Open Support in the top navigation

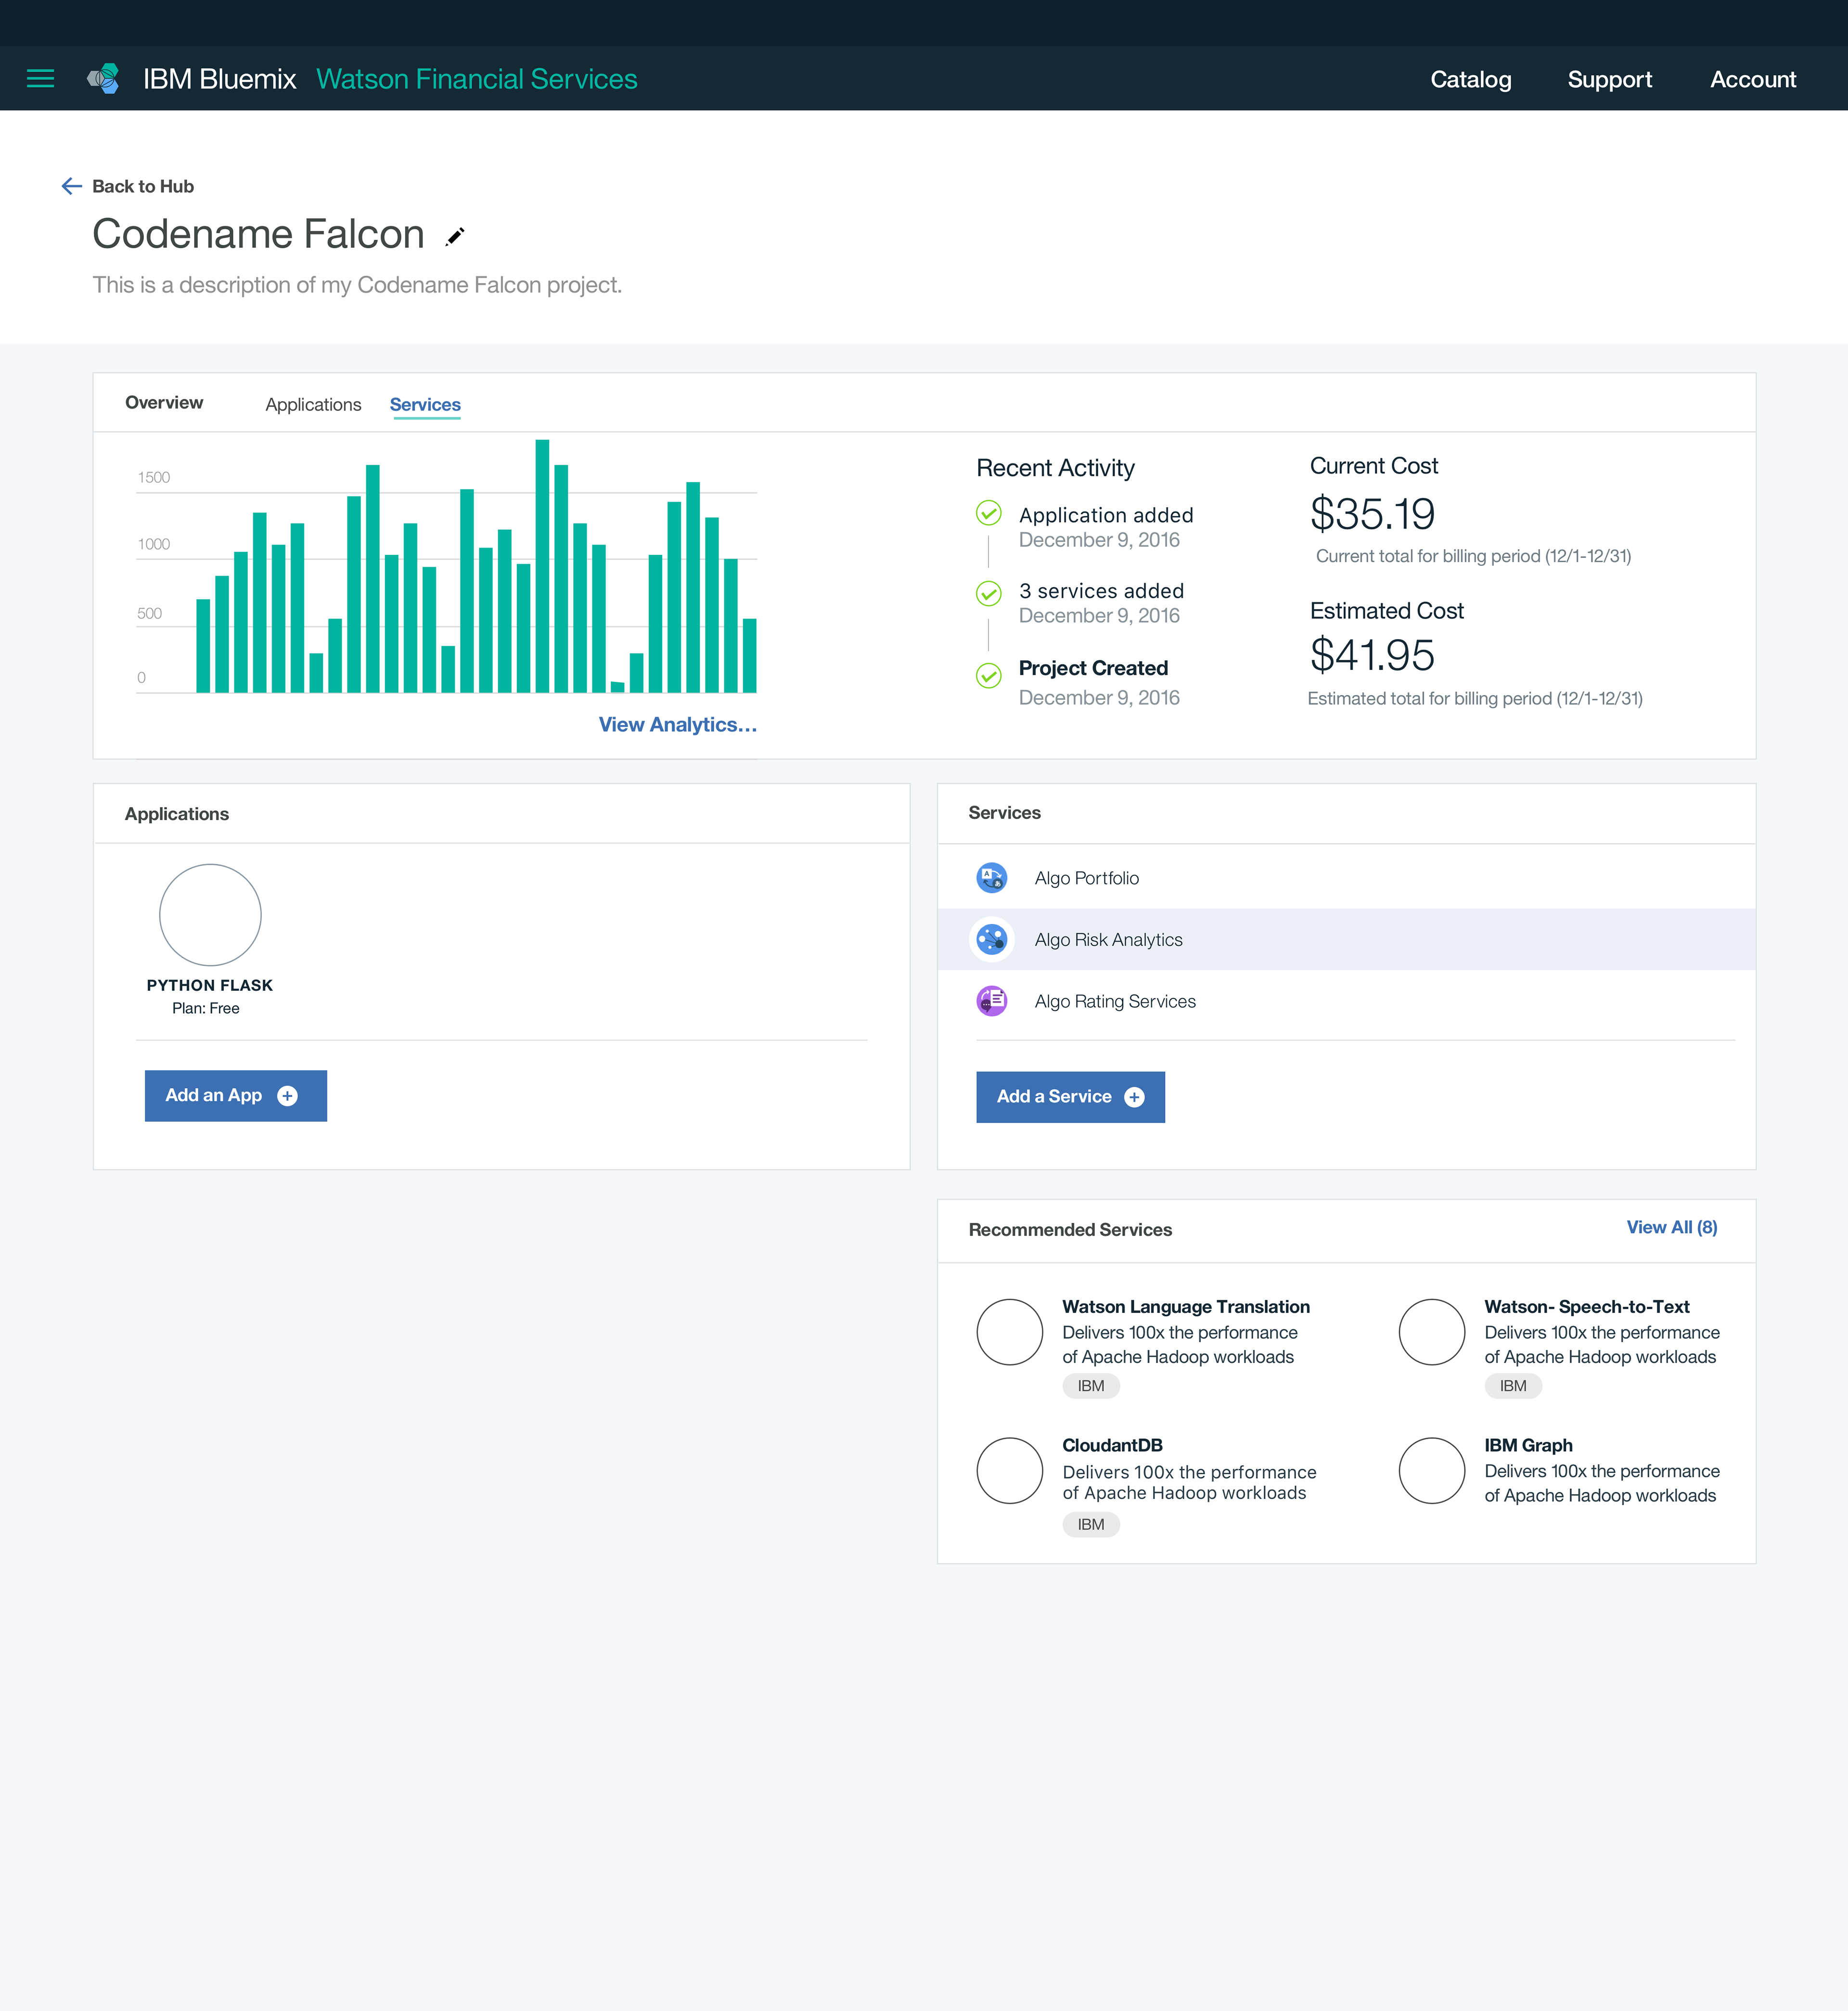(x=1609, y=79)
